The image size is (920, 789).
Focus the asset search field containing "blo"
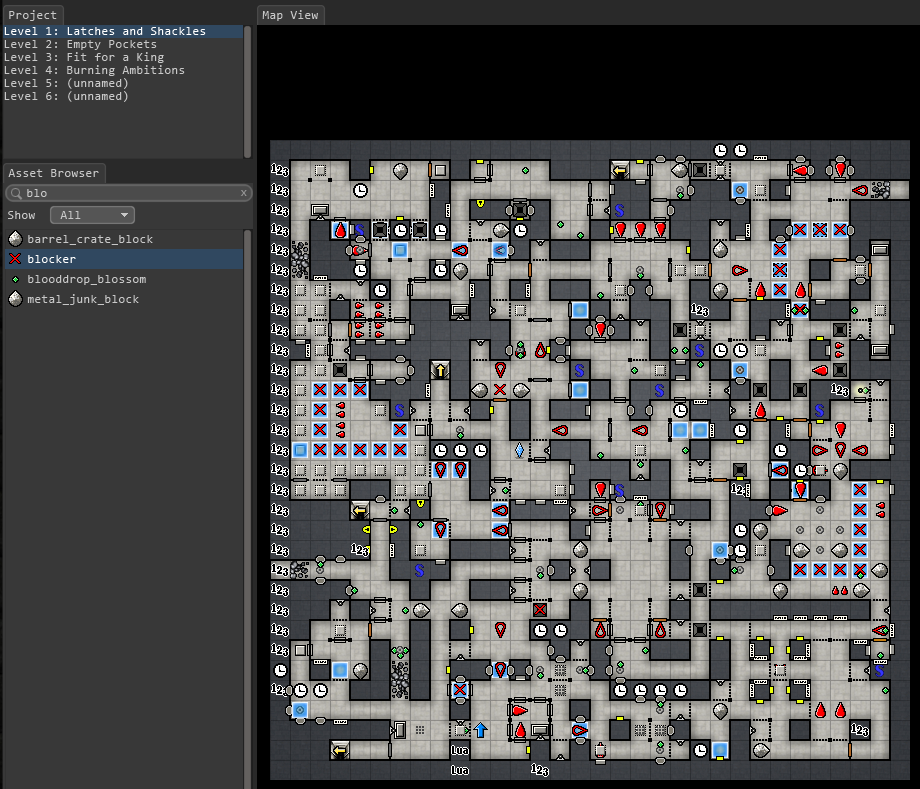125,193
